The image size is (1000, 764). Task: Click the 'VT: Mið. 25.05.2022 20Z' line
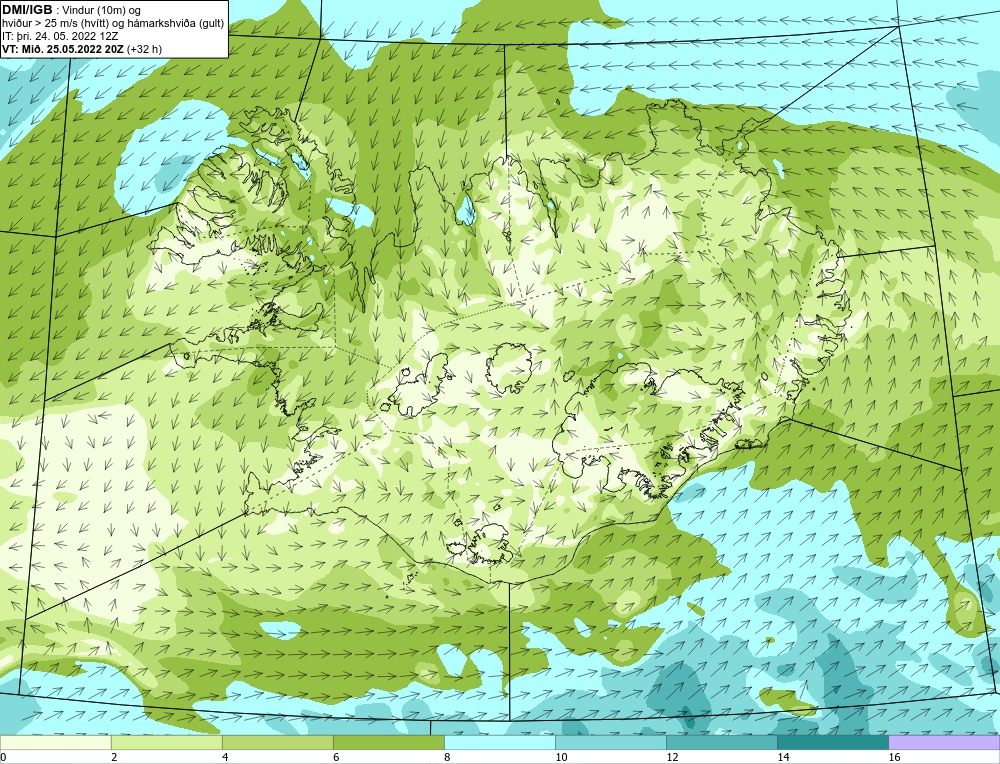tap(63, 49)
